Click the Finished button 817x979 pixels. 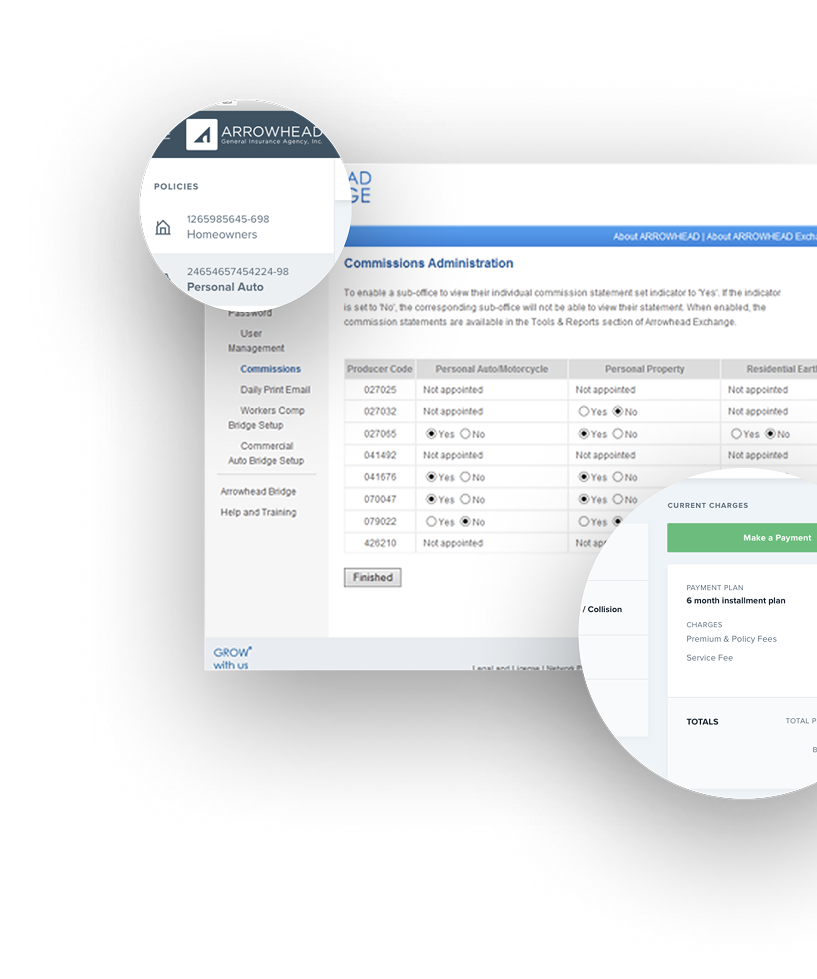point(373,578)
